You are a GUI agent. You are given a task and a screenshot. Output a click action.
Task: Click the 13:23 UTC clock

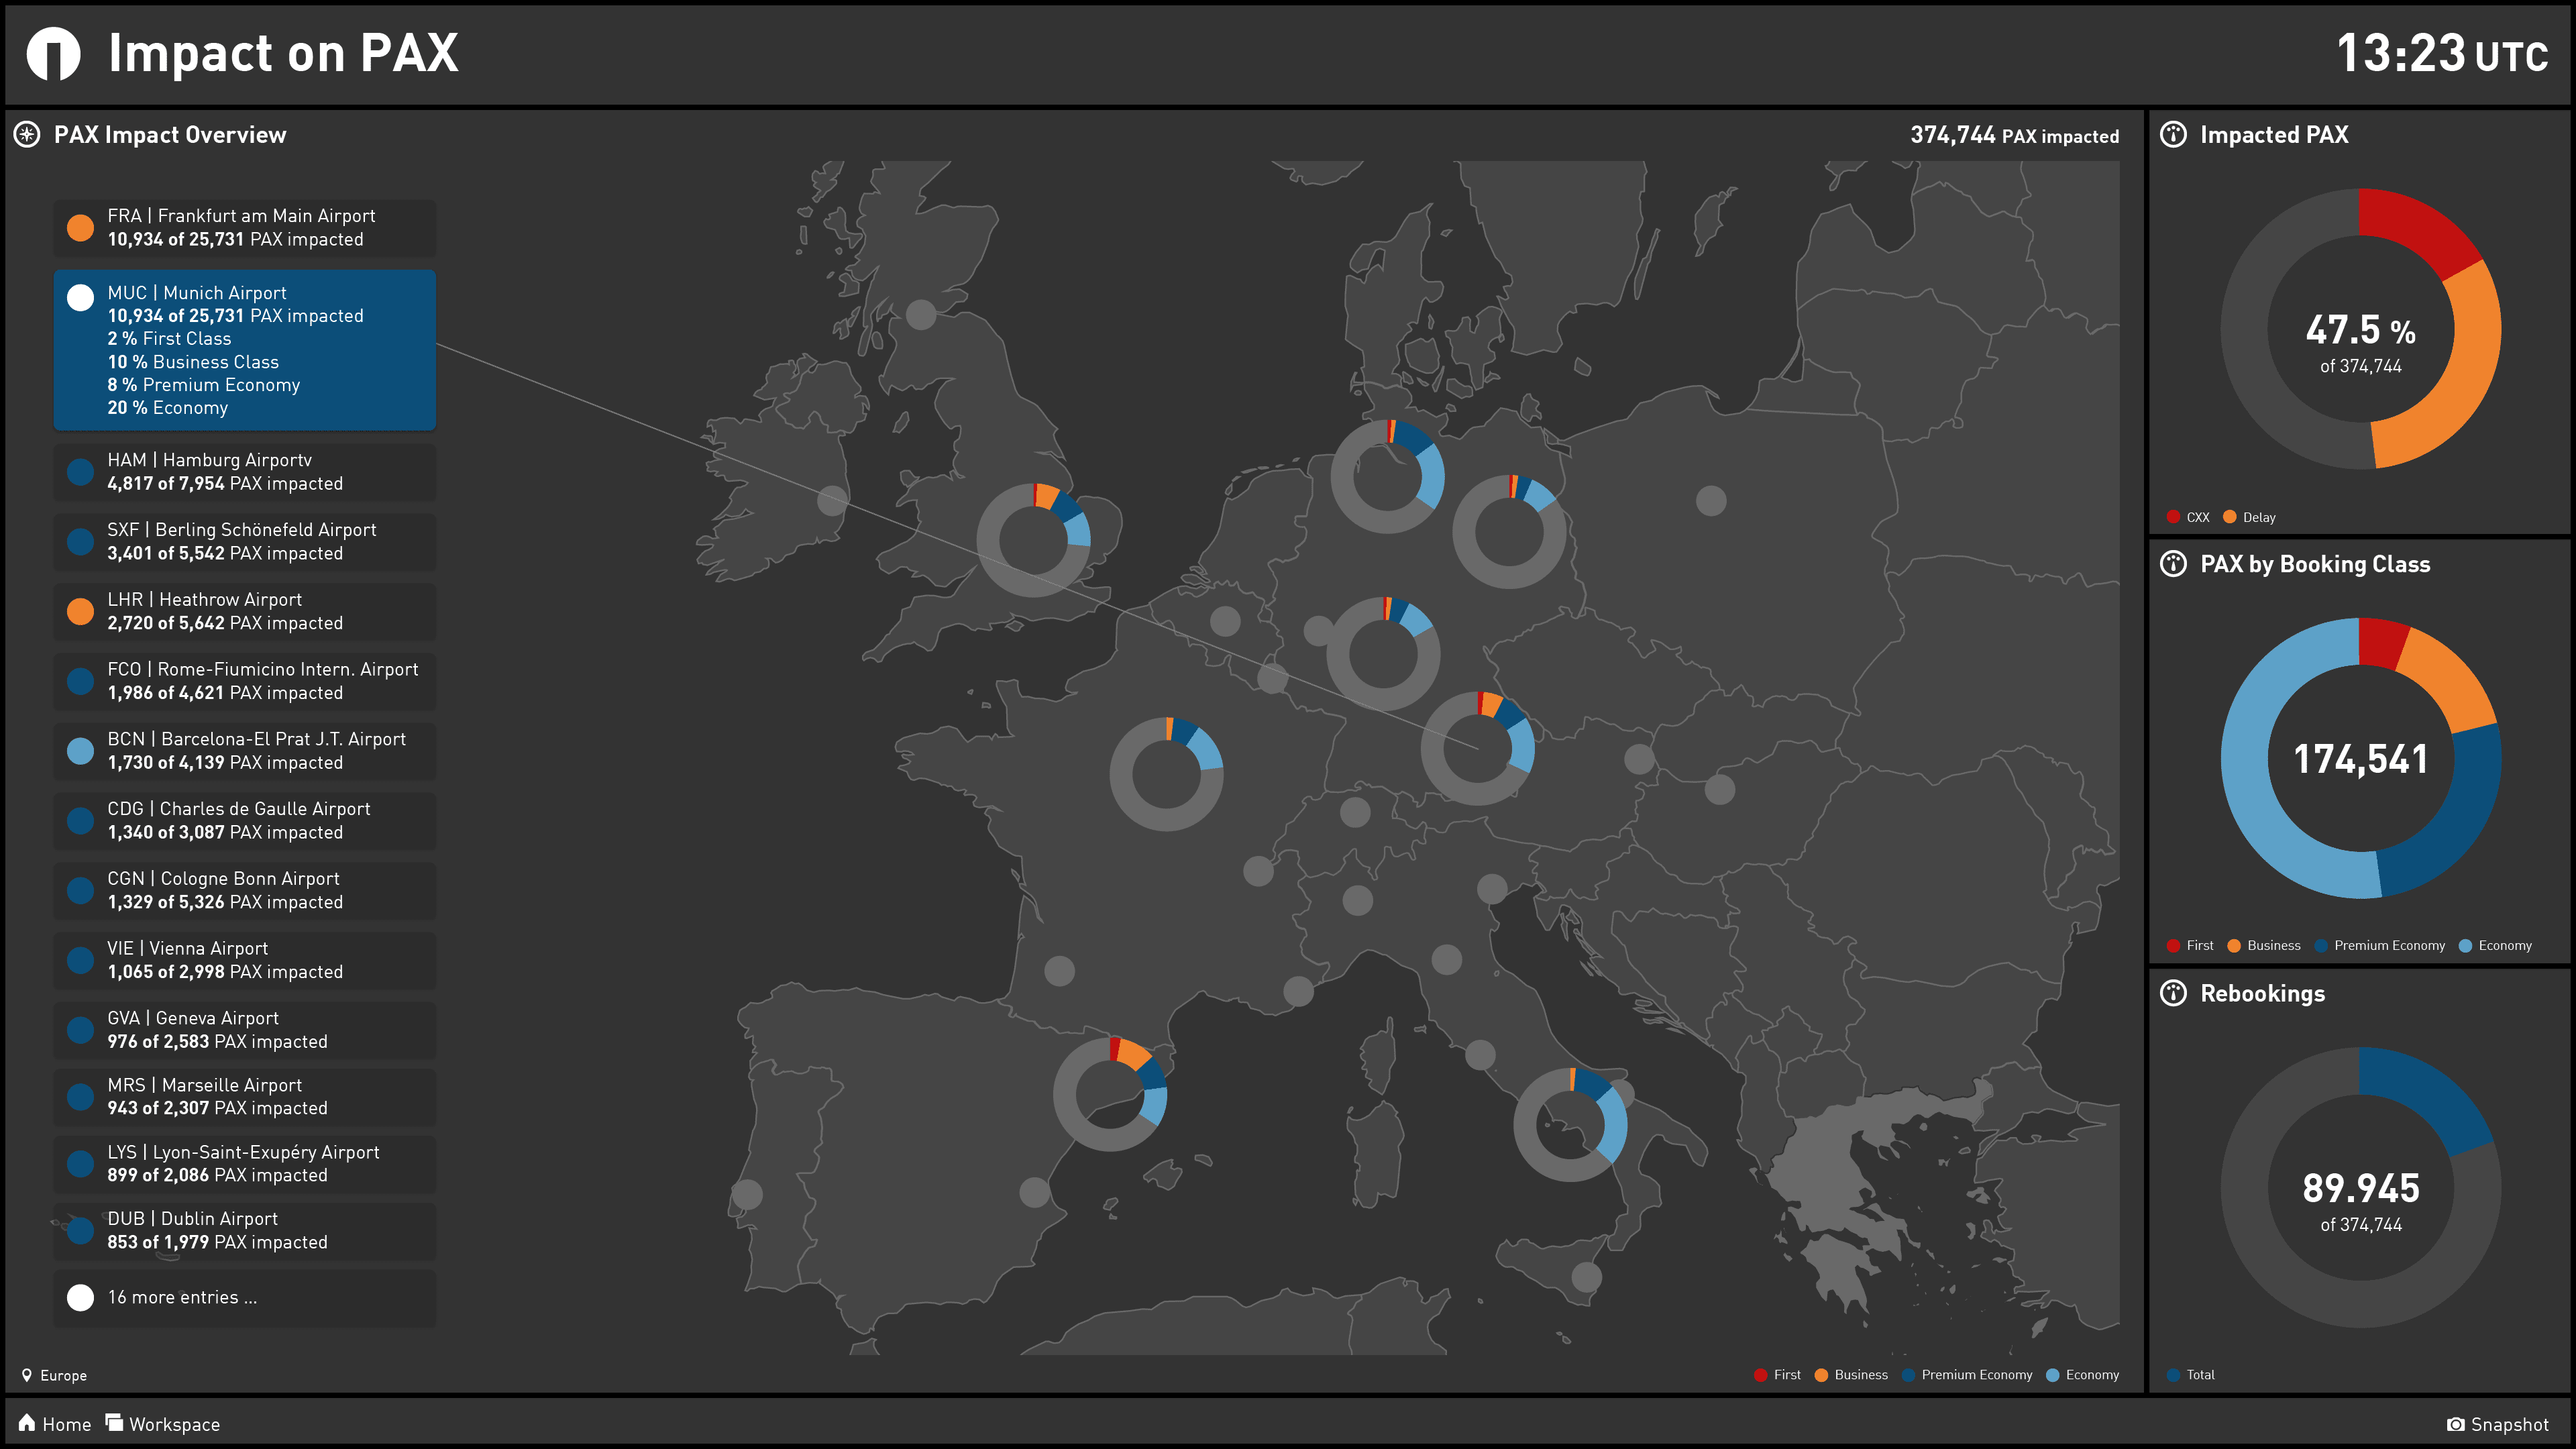coord(2442,53)
